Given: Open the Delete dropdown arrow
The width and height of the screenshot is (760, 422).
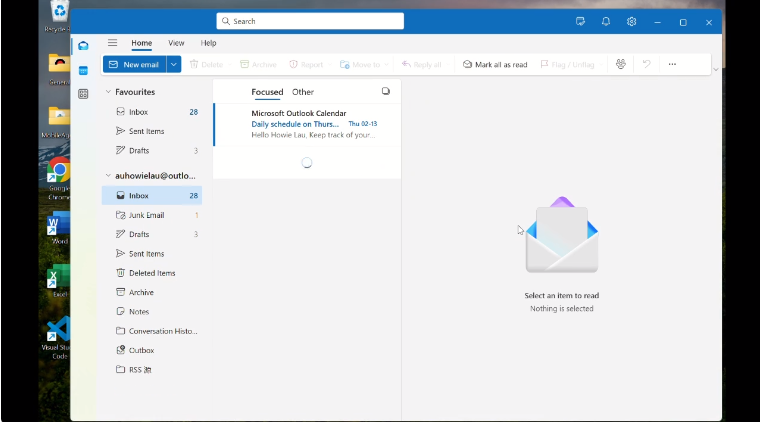Looking at the screenshot, I should coord(229,64).
